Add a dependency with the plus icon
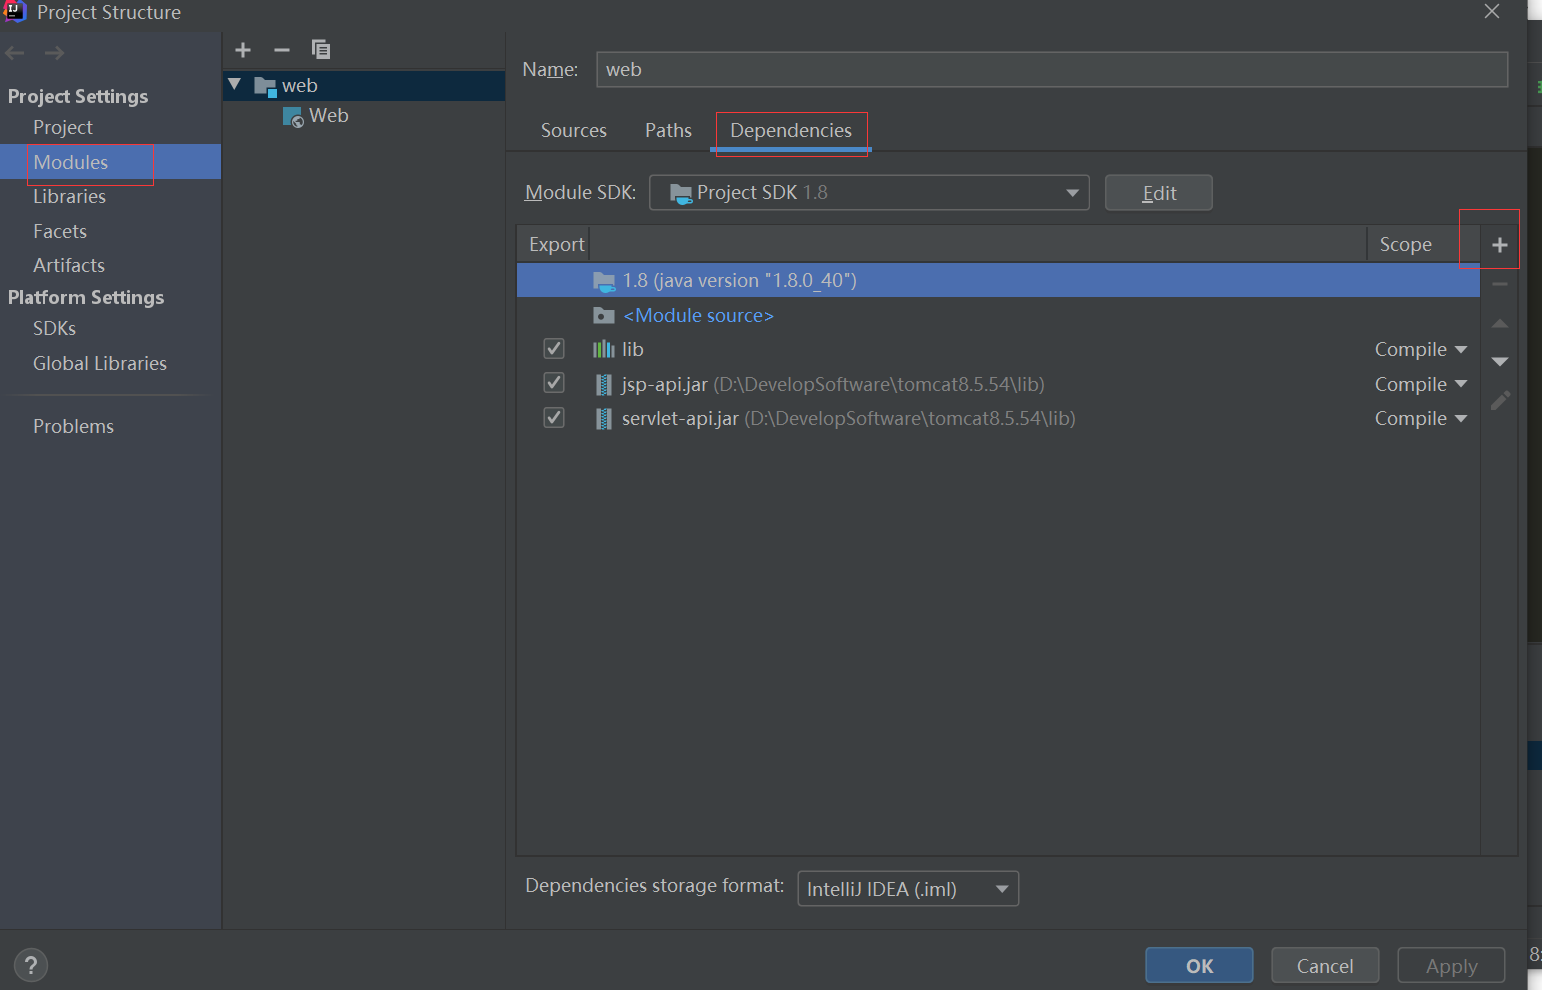 [x=1500, y=245]
